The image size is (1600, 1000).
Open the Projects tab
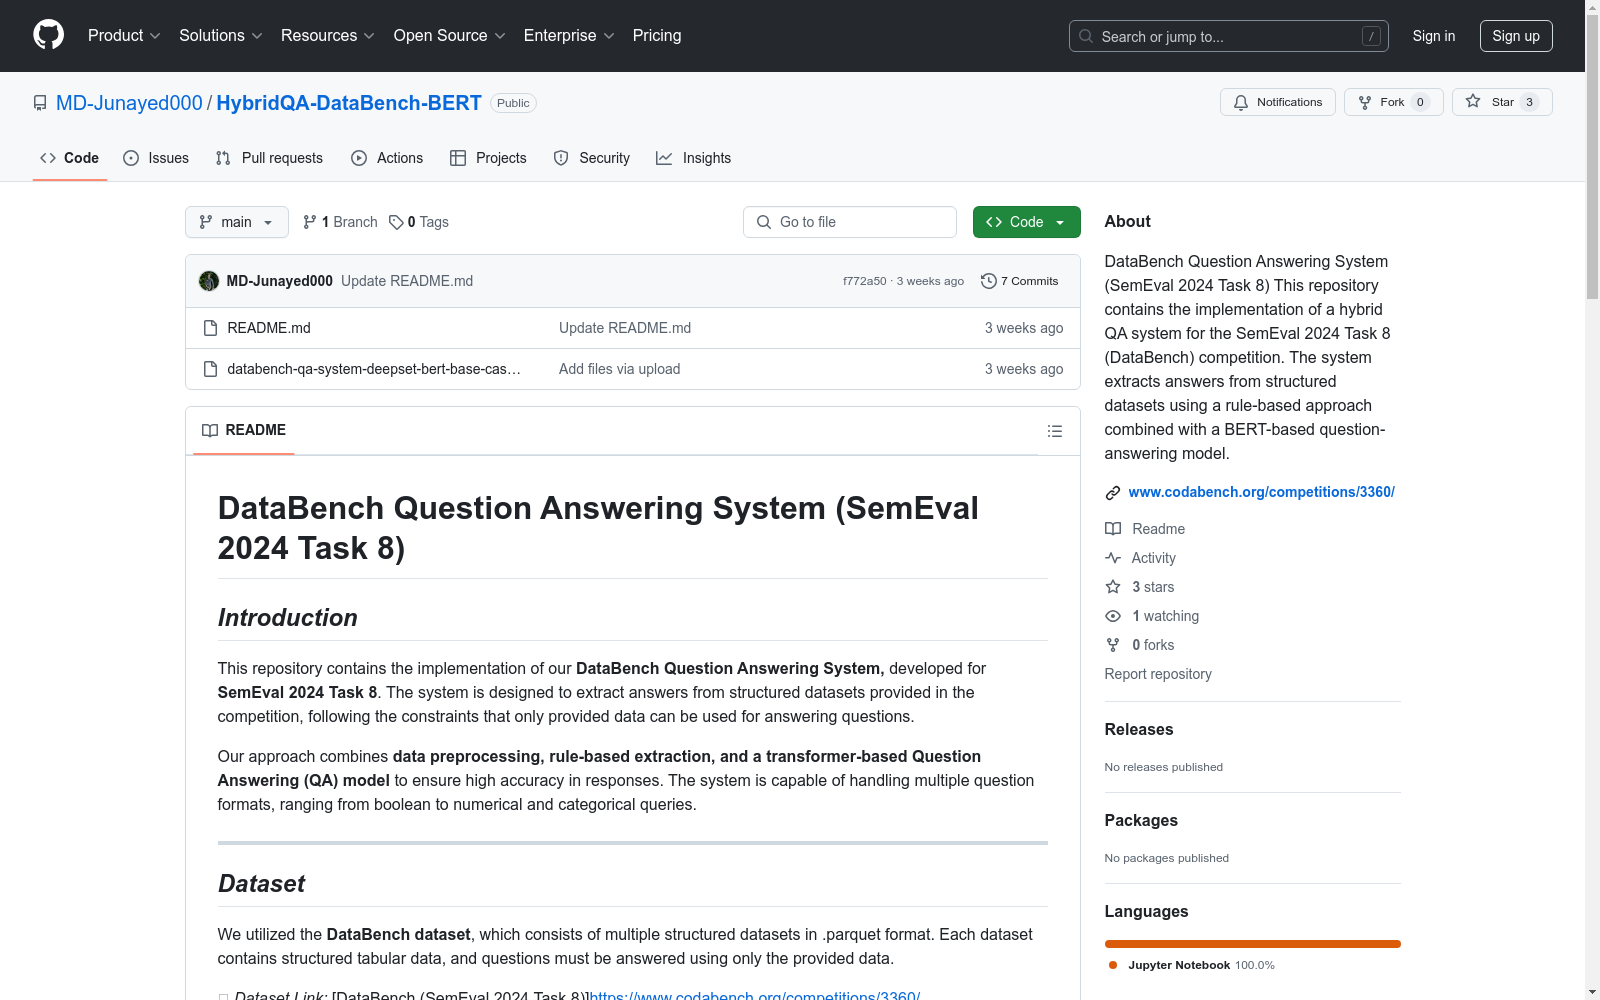[488, 158]
